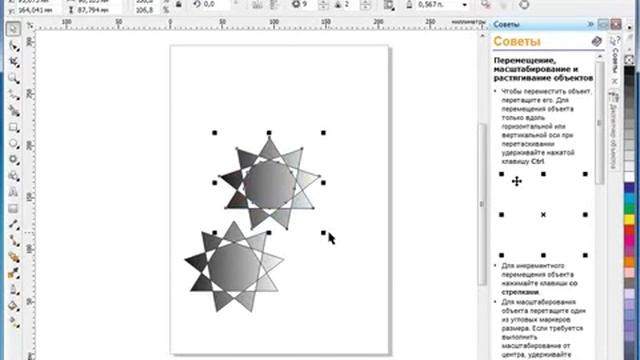Select the Ellipse tool
This screenshot has width=640, height=360.
(13, 144)
